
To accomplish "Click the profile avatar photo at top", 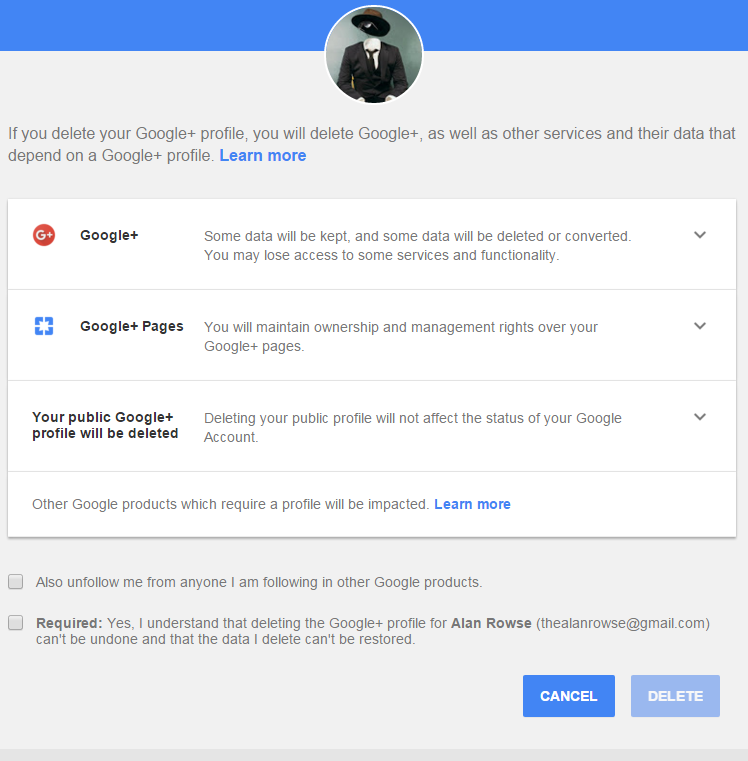I will [x=374, y=54].
